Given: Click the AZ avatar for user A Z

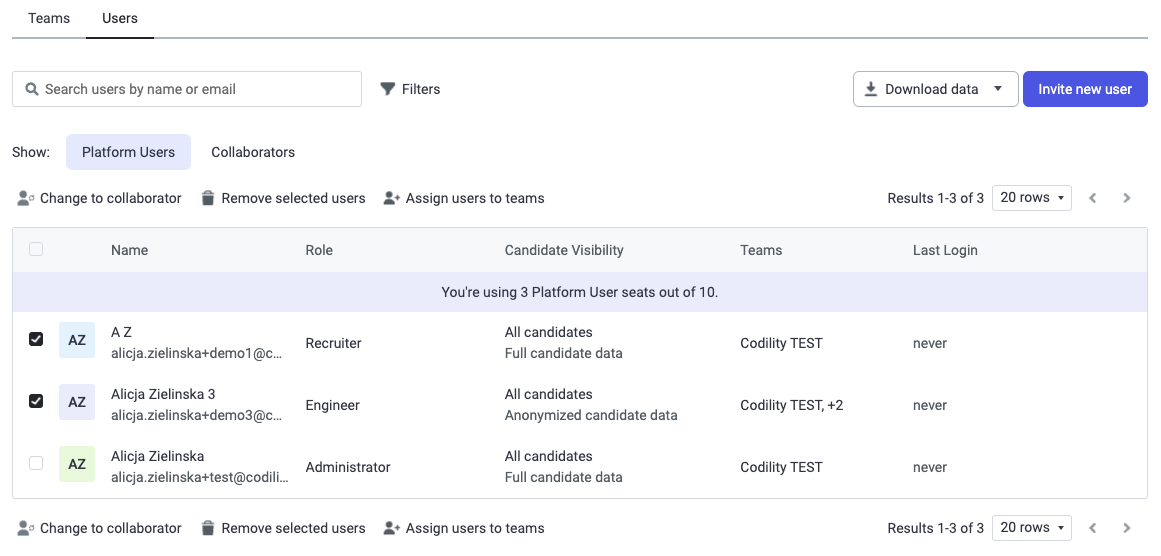Looking at the screenshot, I should click(77, 340).
